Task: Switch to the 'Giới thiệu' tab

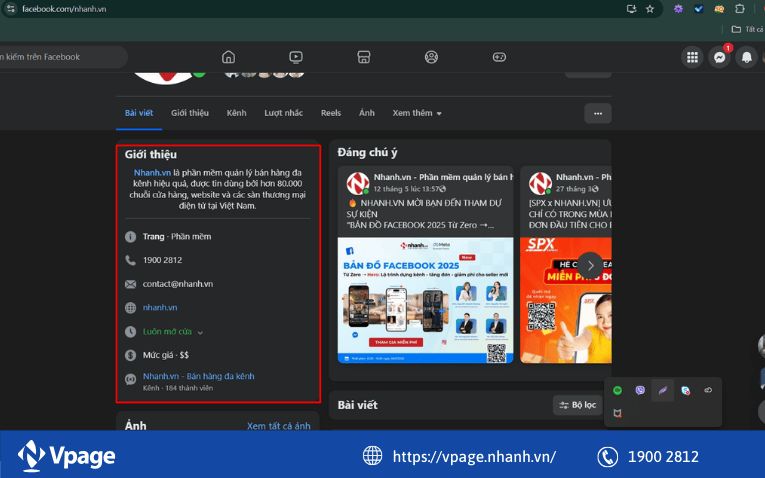Action: click(x=190, y=113)
